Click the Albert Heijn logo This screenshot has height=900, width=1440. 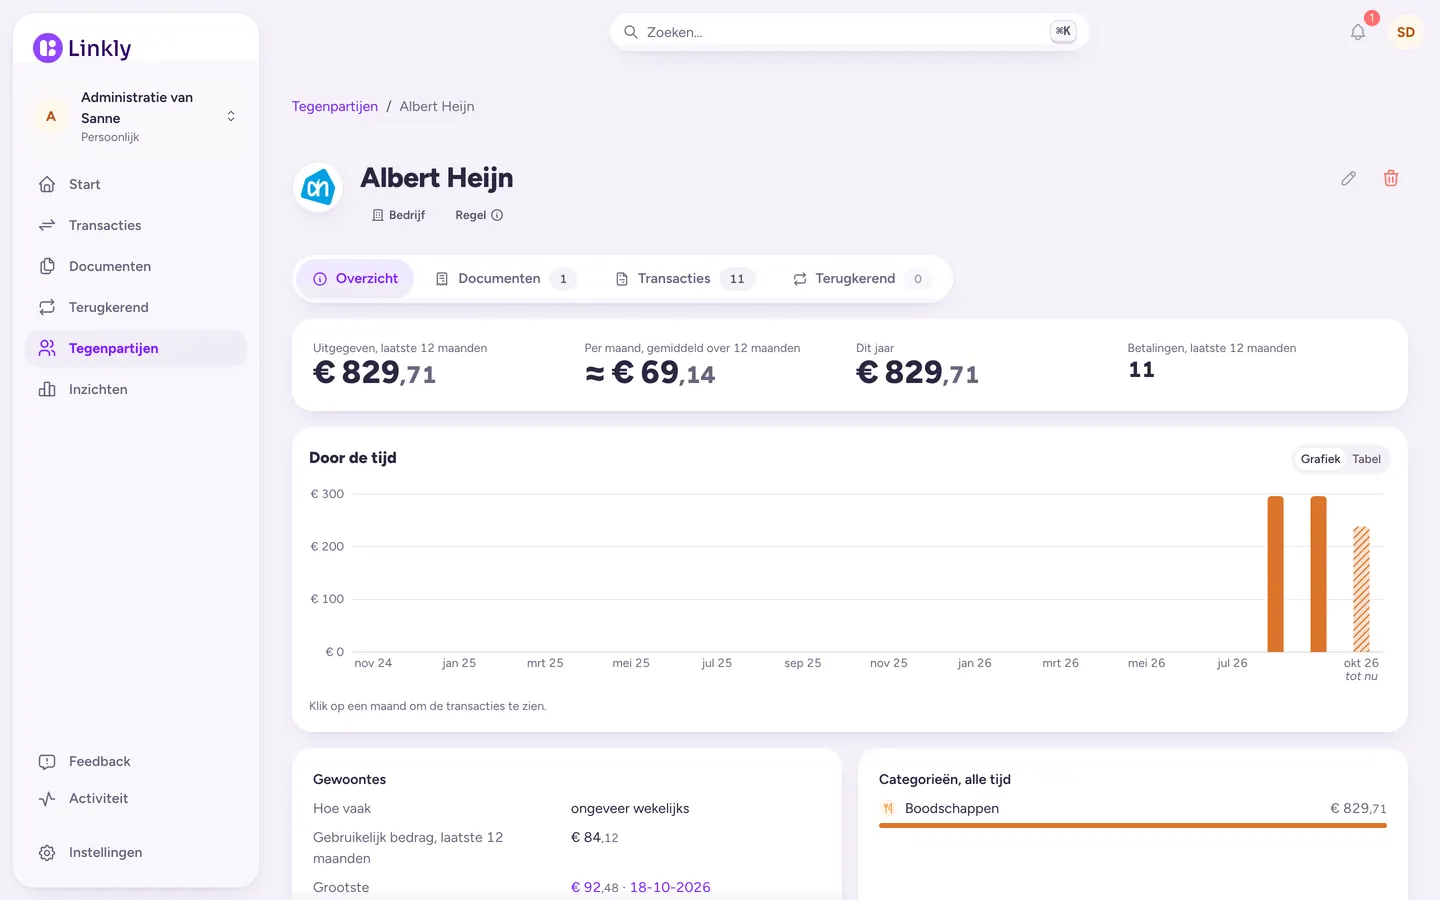click(x=318, y=187)
